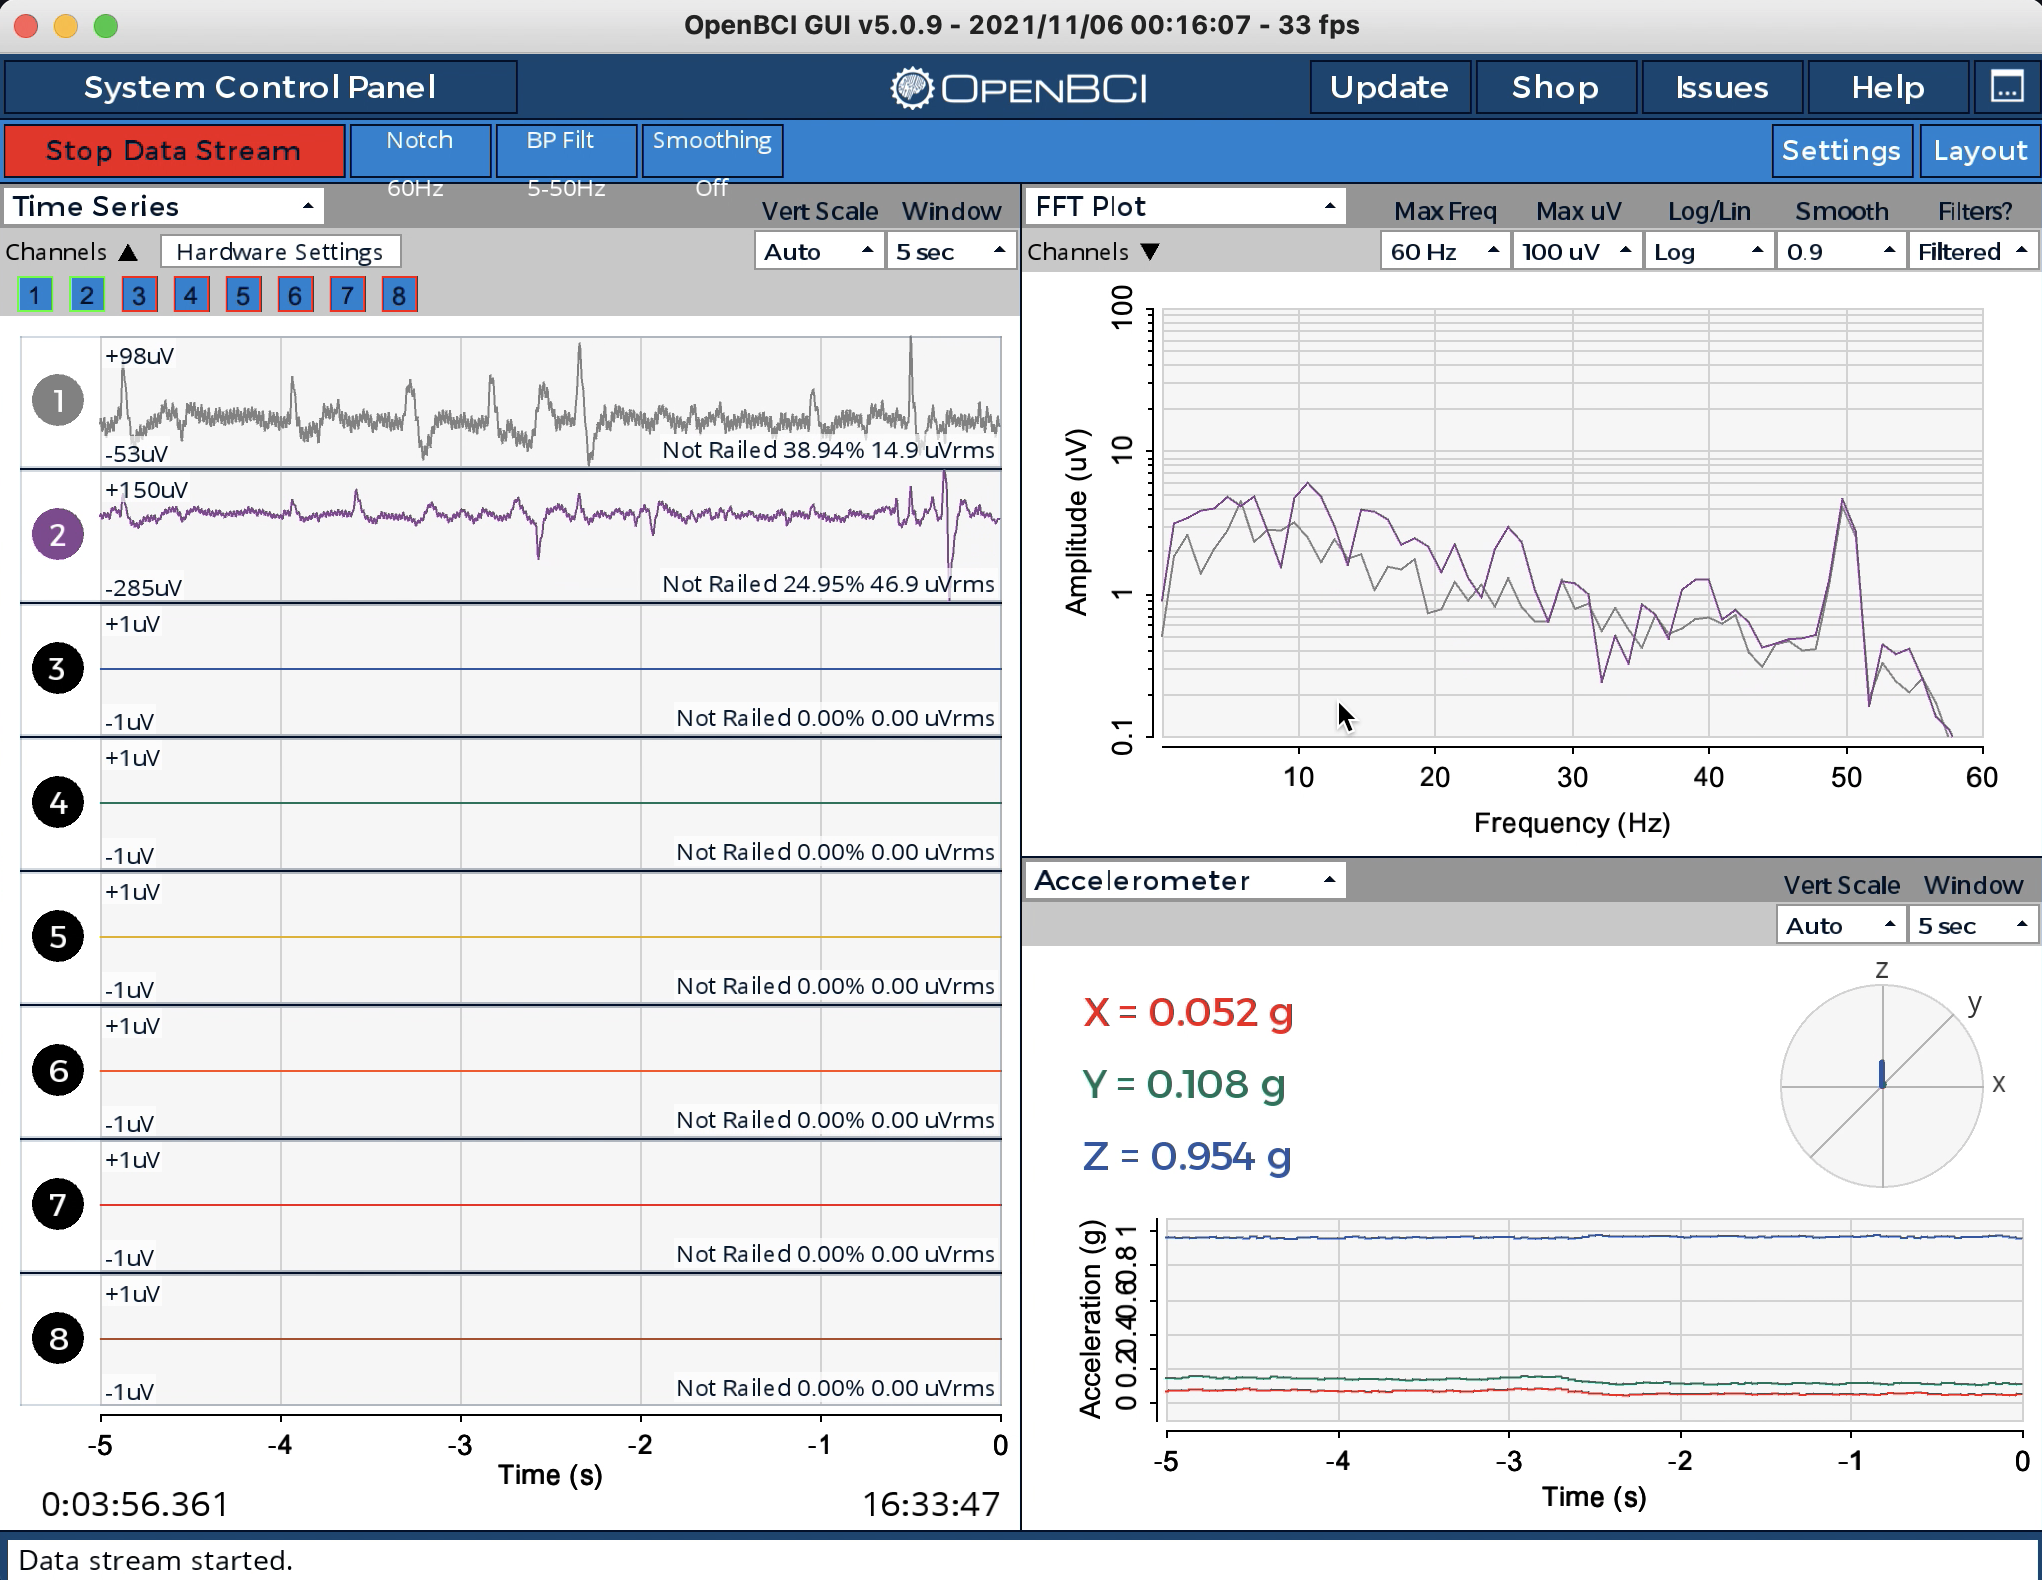
Task: Open the console window icon beside Help
Action: tap(2007, 88)
